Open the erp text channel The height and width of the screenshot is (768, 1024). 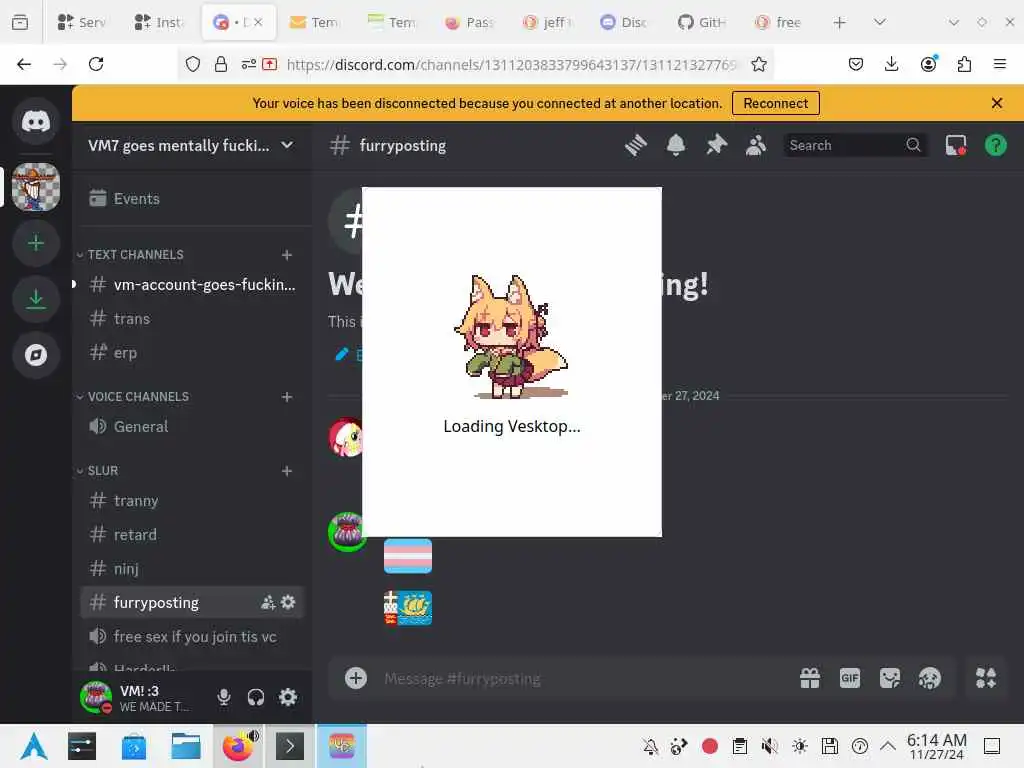click(192, 353)
